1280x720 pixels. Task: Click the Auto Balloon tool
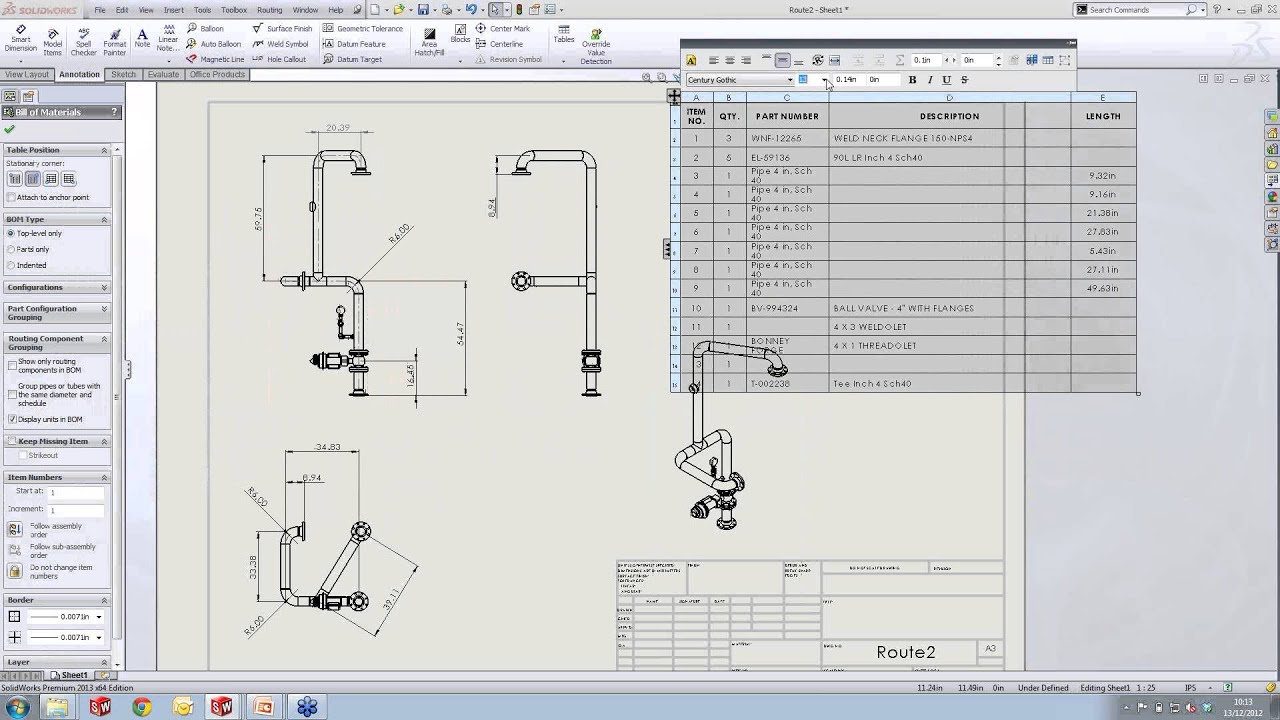point(213,44)
